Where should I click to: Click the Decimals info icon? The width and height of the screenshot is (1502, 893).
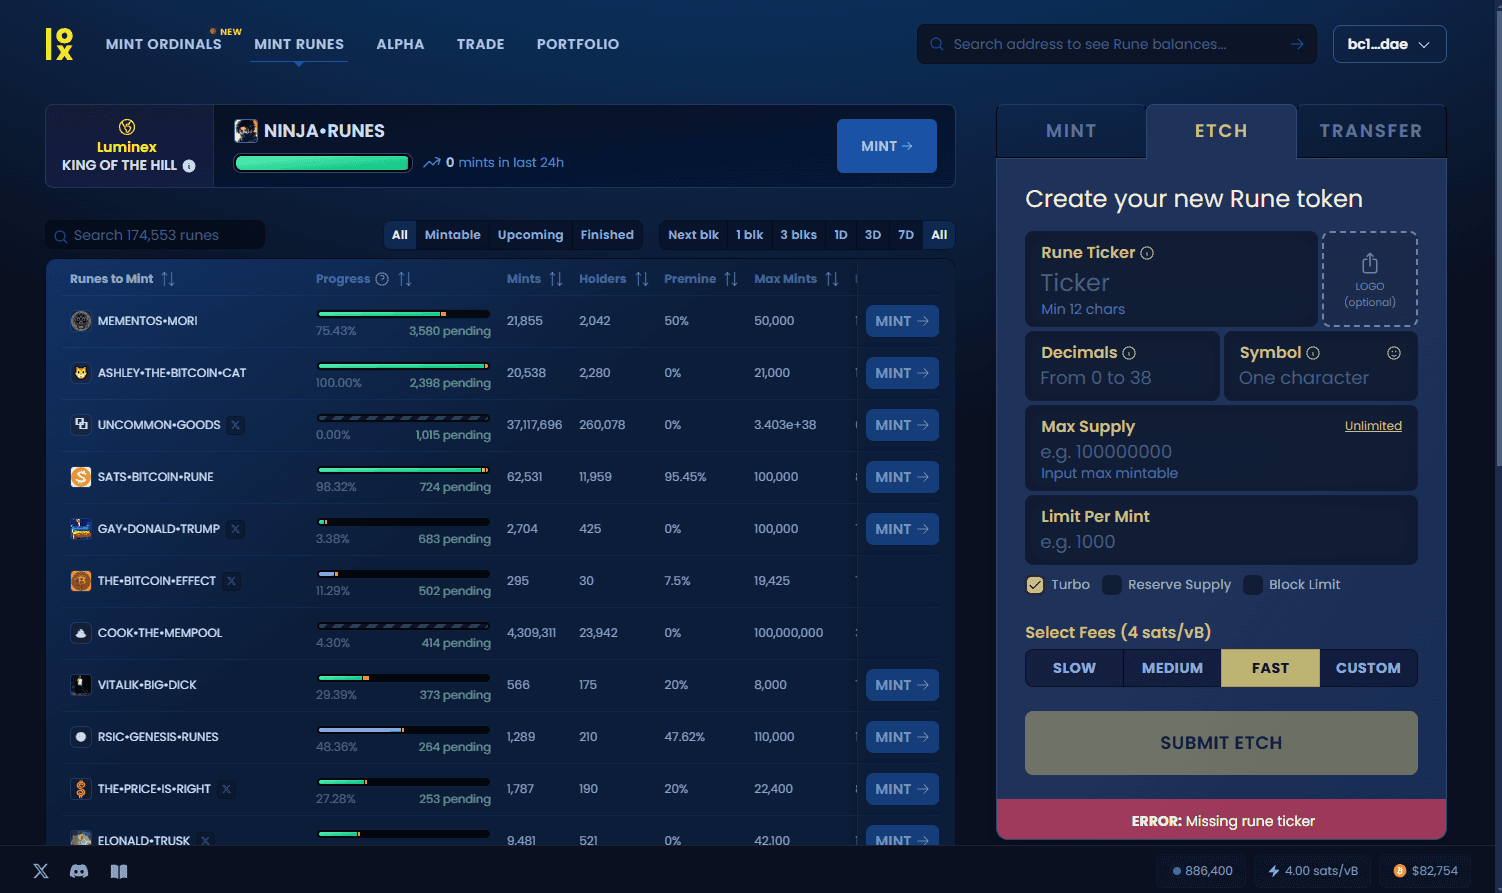pyautogui.click(x=1129, y=353)
